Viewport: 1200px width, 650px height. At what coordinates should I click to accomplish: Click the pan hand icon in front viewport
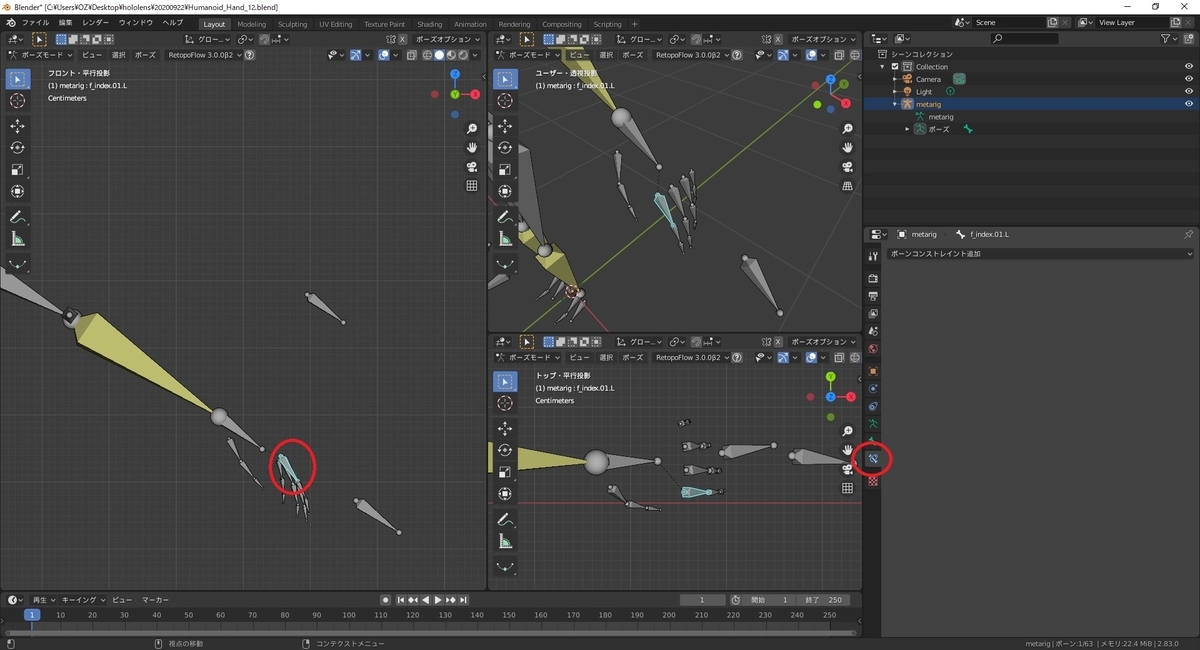tap(472, 148)
